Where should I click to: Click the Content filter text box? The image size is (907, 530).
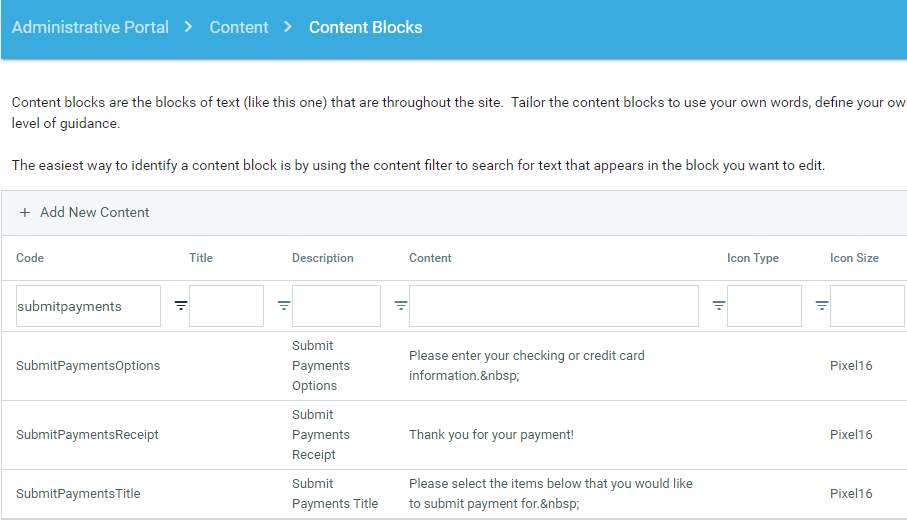[x=553, y=306]
